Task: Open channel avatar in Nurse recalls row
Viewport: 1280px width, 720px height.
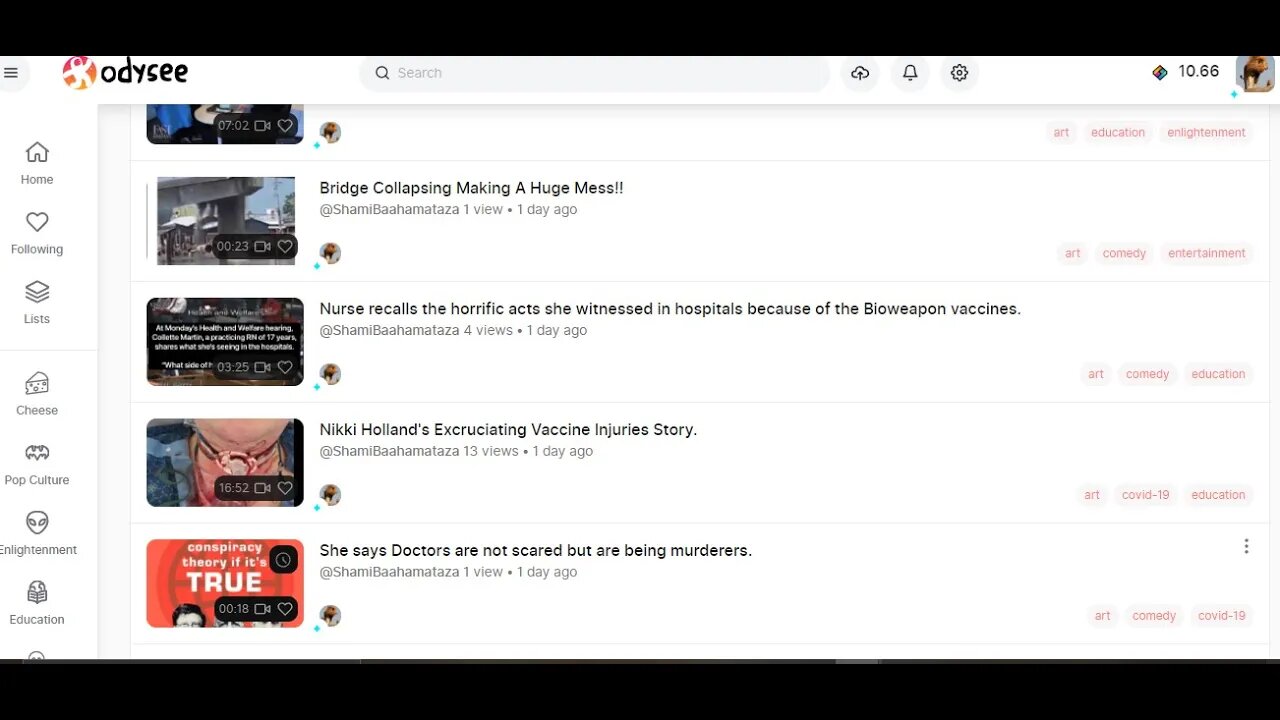Action: click(330, 374)
